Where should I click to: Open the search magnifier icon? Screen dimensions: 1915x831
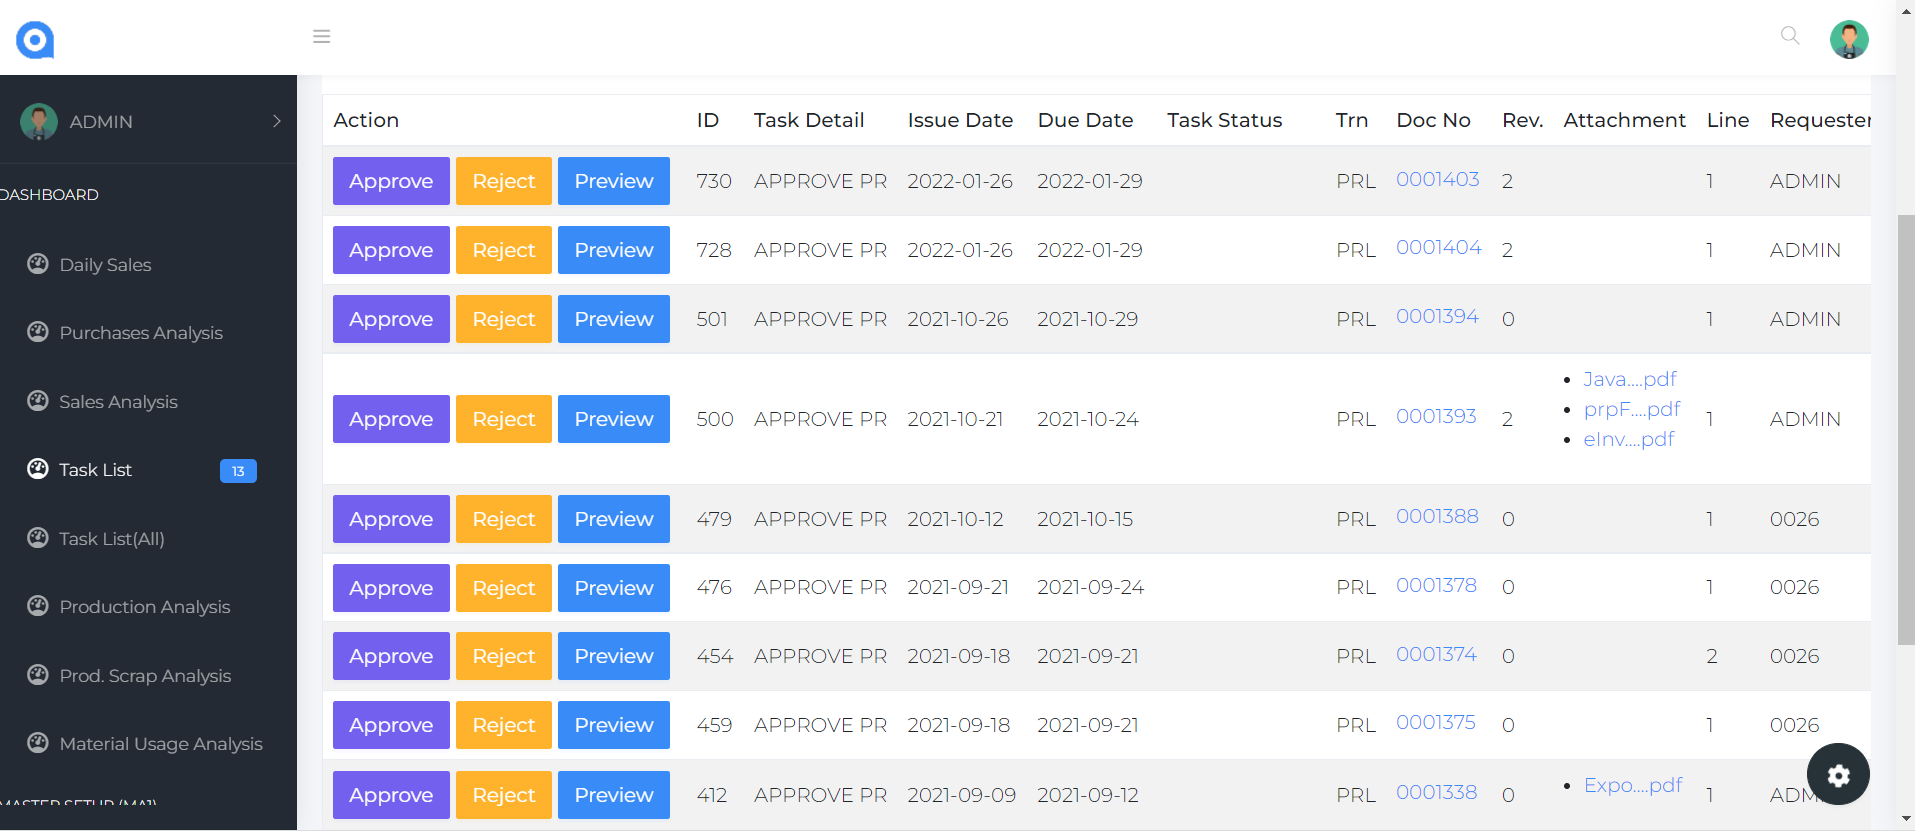pos(1789,36)
